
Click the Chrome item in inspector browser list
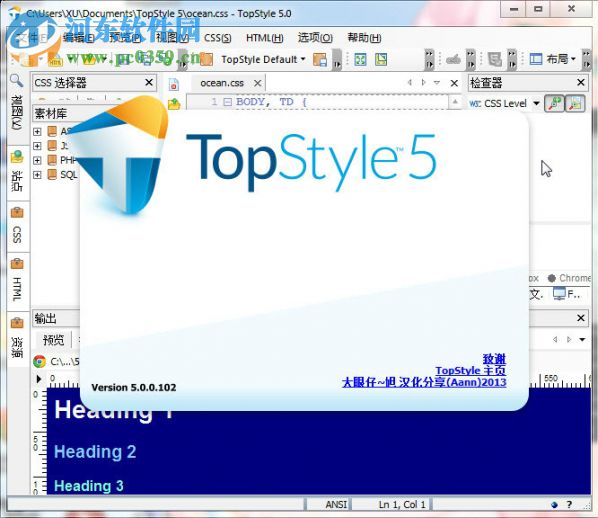(569, 278)
